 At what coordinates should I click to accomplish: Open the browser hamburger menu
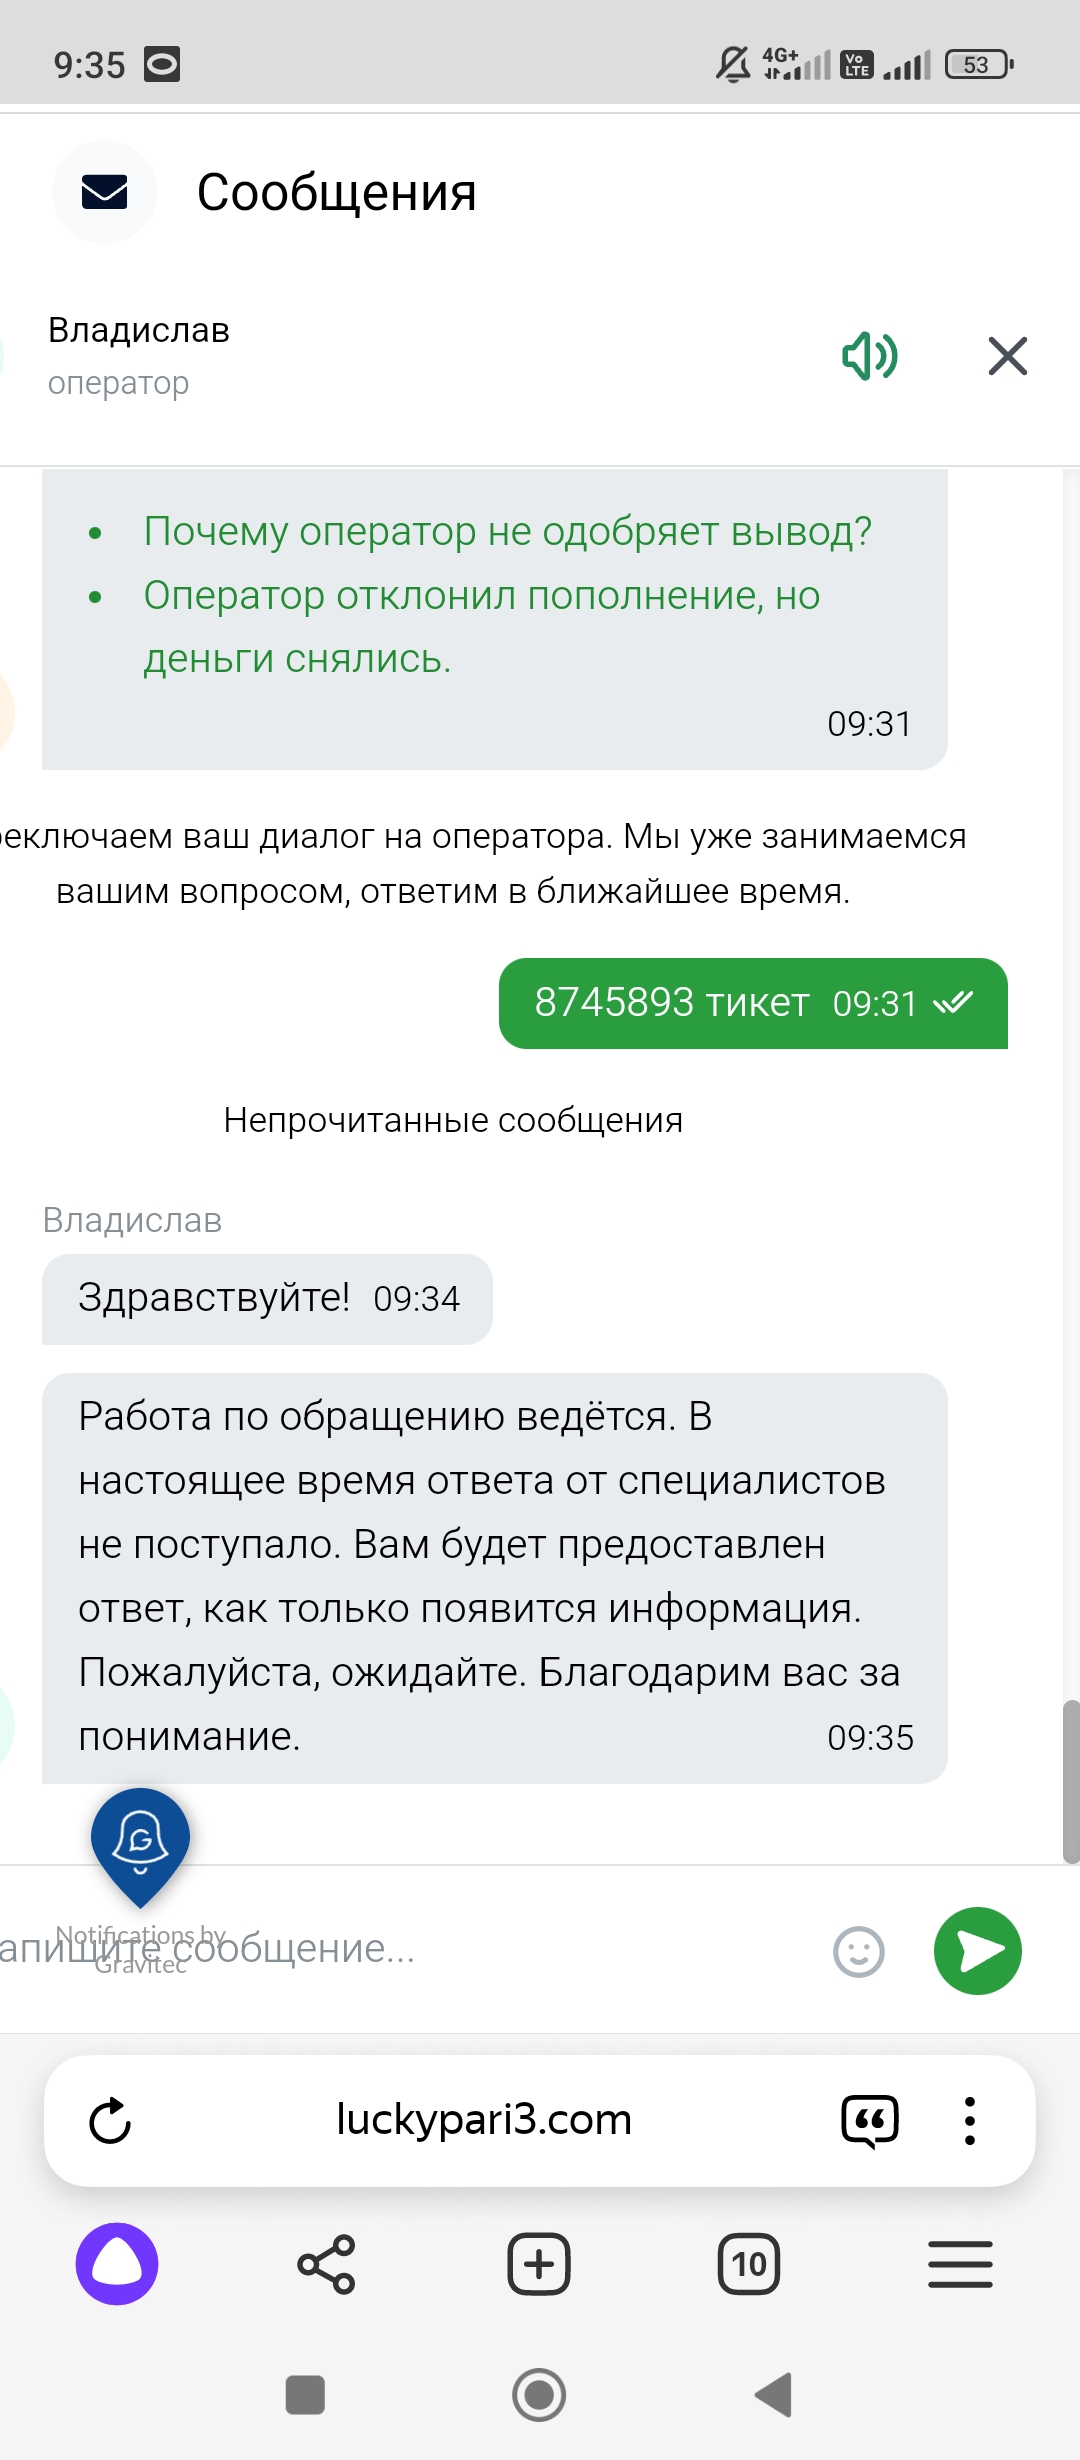click(960, 2265)
